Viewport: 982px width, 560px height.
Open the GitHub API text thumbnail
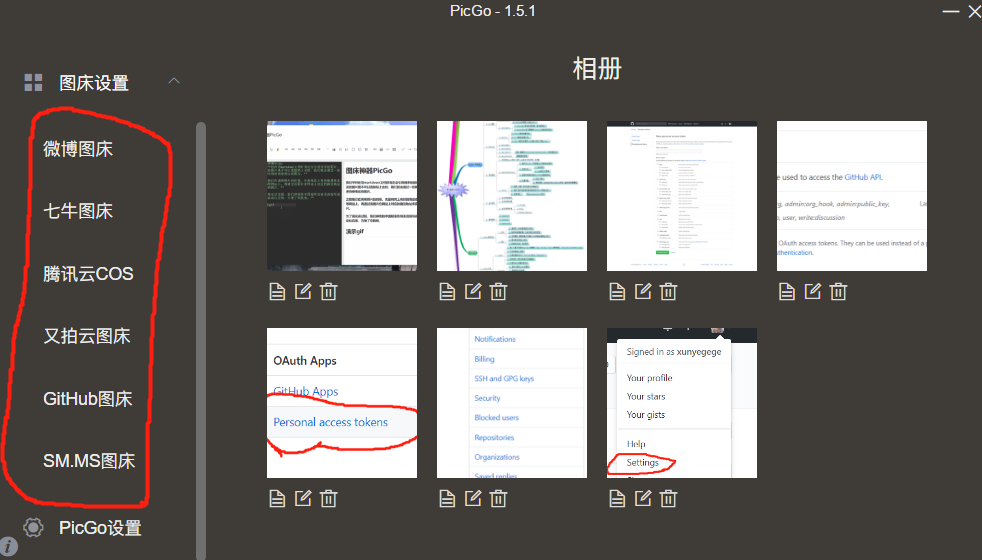point(852,196)
